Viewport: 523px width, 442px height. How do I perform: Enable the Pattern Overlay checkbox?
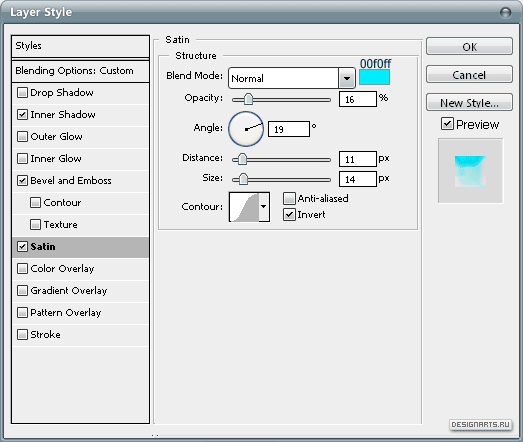pyautogui.click(x=22, y=313)
